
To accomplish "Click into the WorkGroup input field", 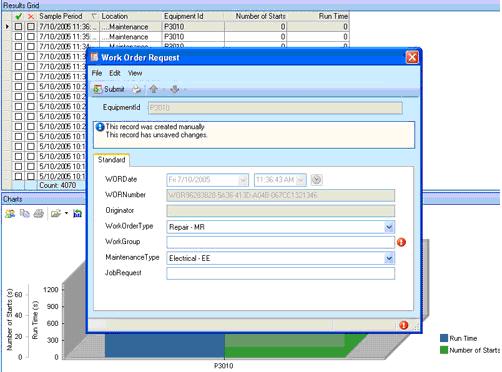I will (x=280, y=242).
